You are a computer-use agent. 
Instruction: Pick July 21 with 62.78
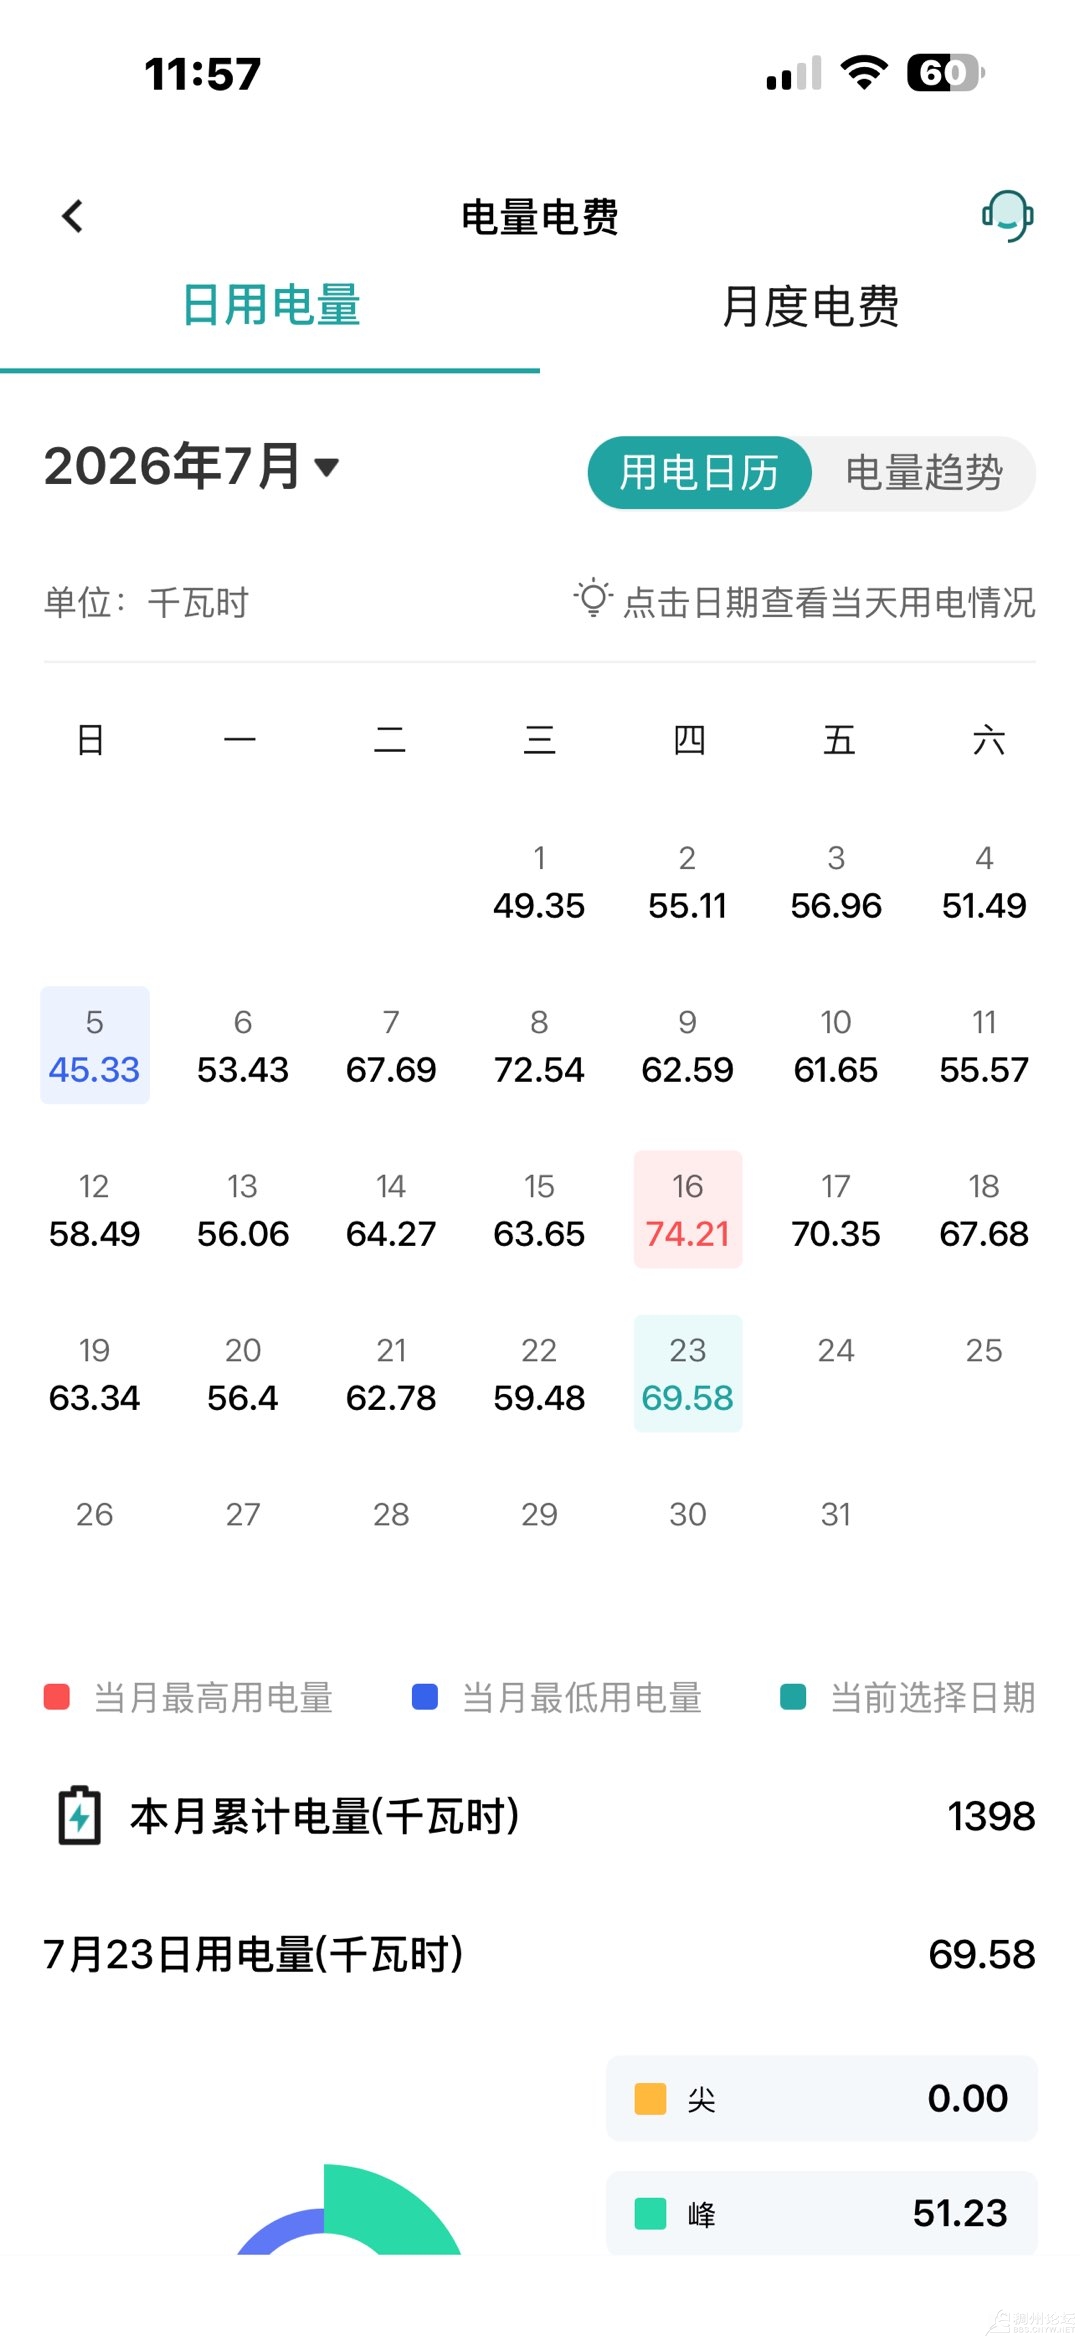click(391, 1374)
